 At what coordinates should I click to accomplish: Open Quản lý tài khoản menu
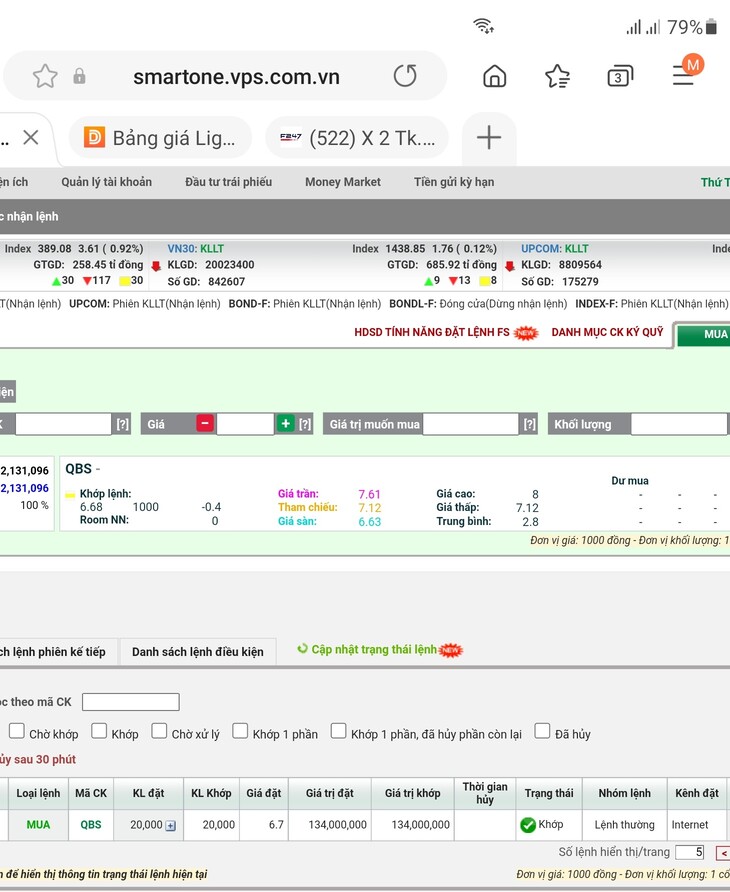pos(106,182)
